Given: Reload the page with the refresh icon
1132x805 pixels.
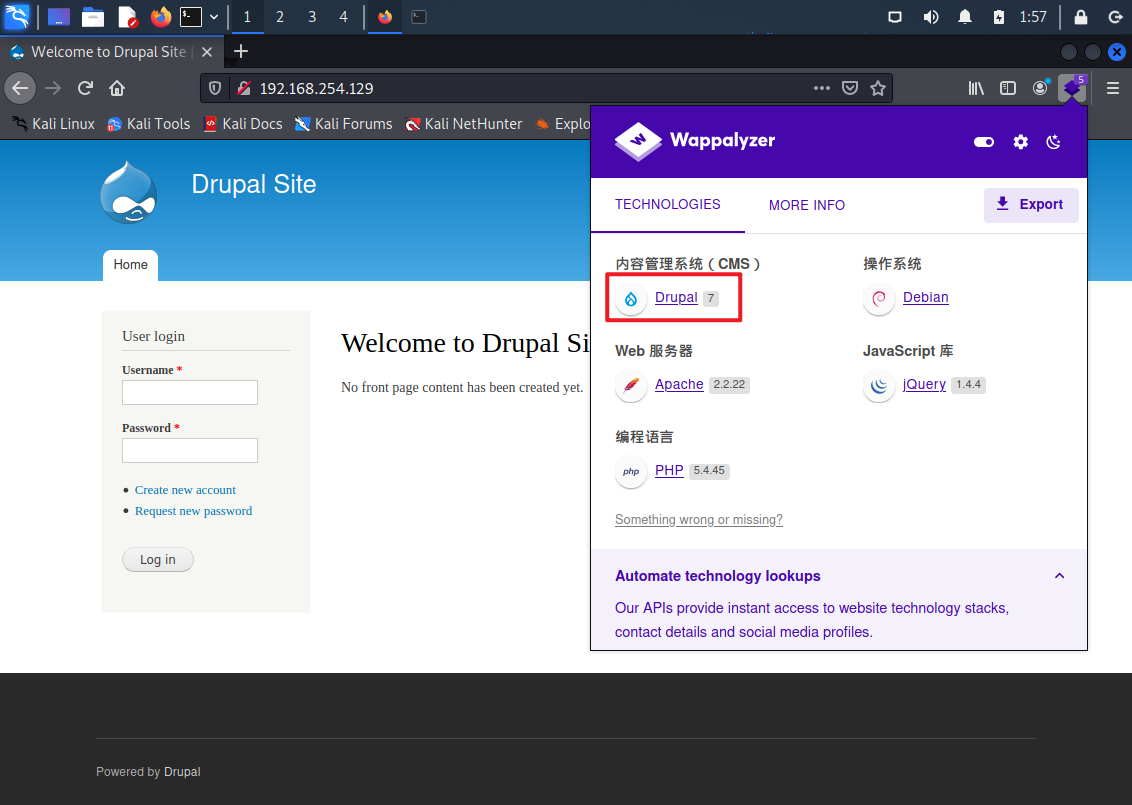Looking at the screenshot, I should [x=85, y=88].
